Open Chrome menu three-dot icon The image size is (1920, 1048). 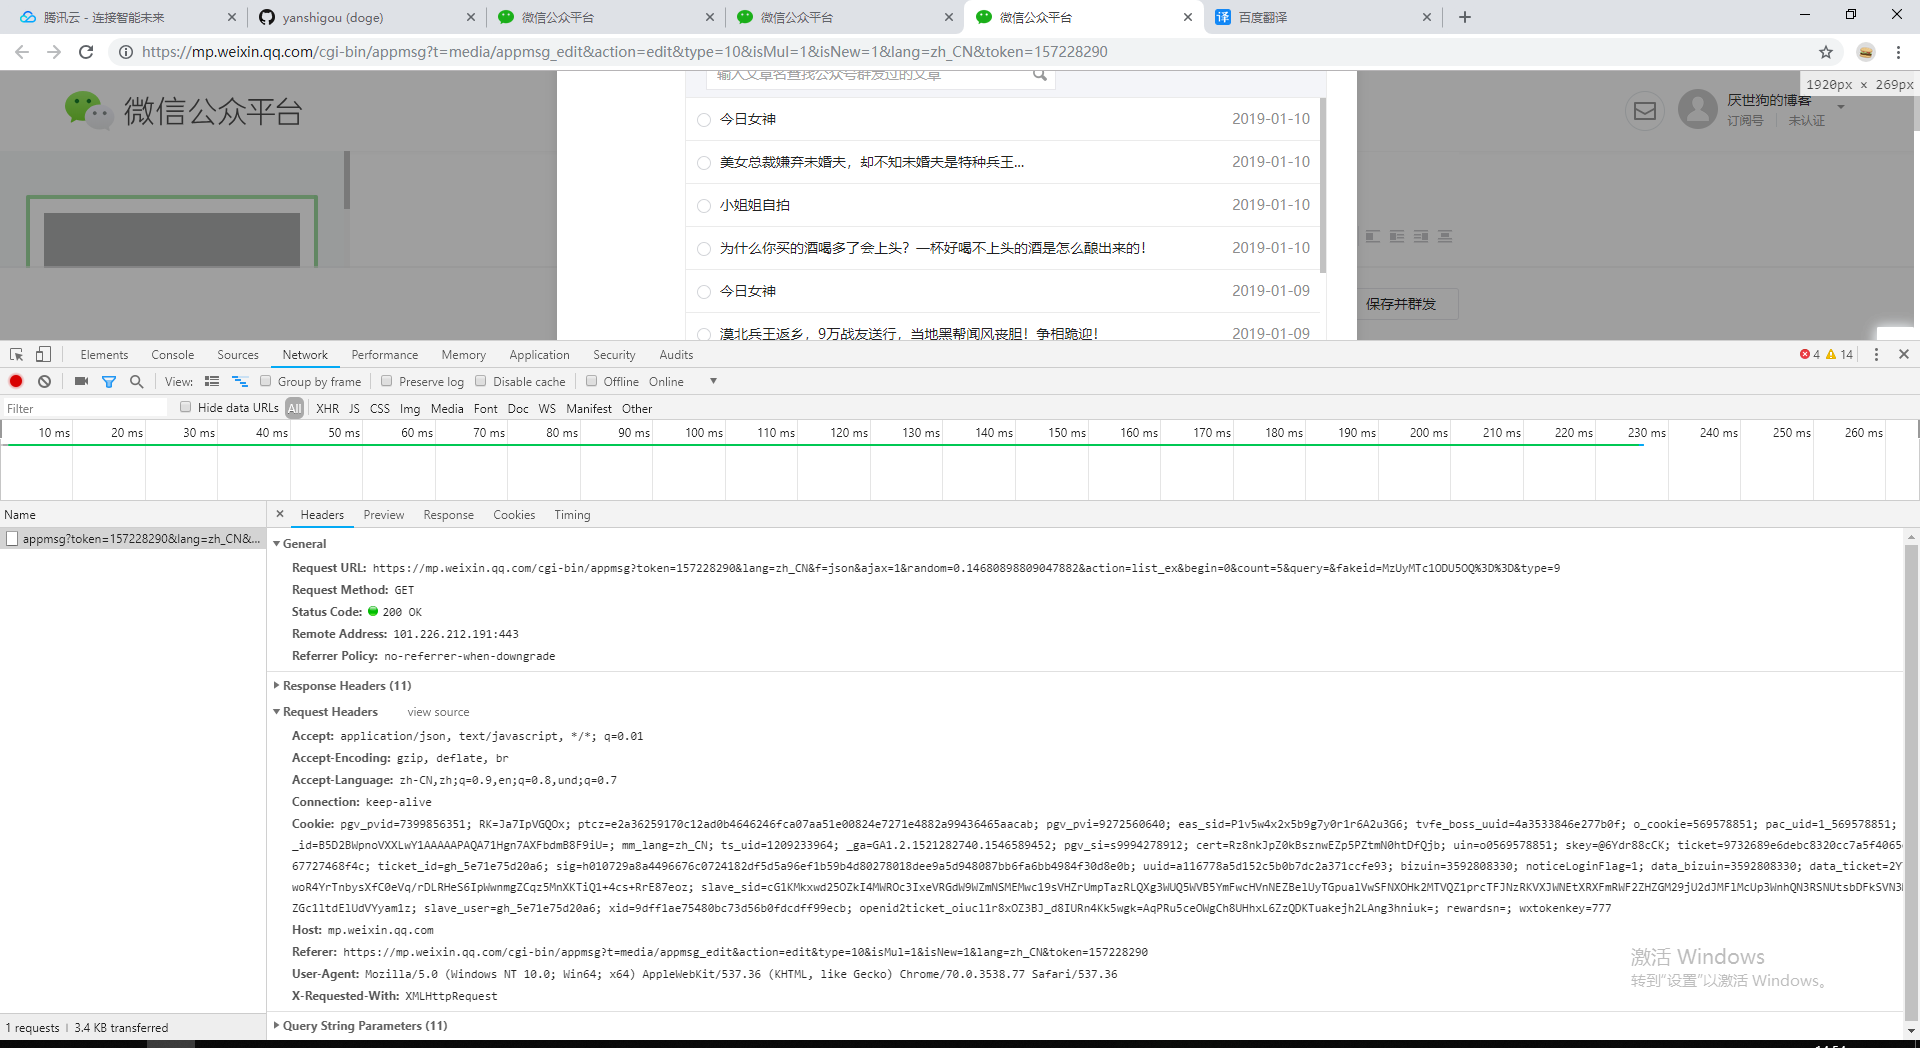click(x=1898, y=52)
